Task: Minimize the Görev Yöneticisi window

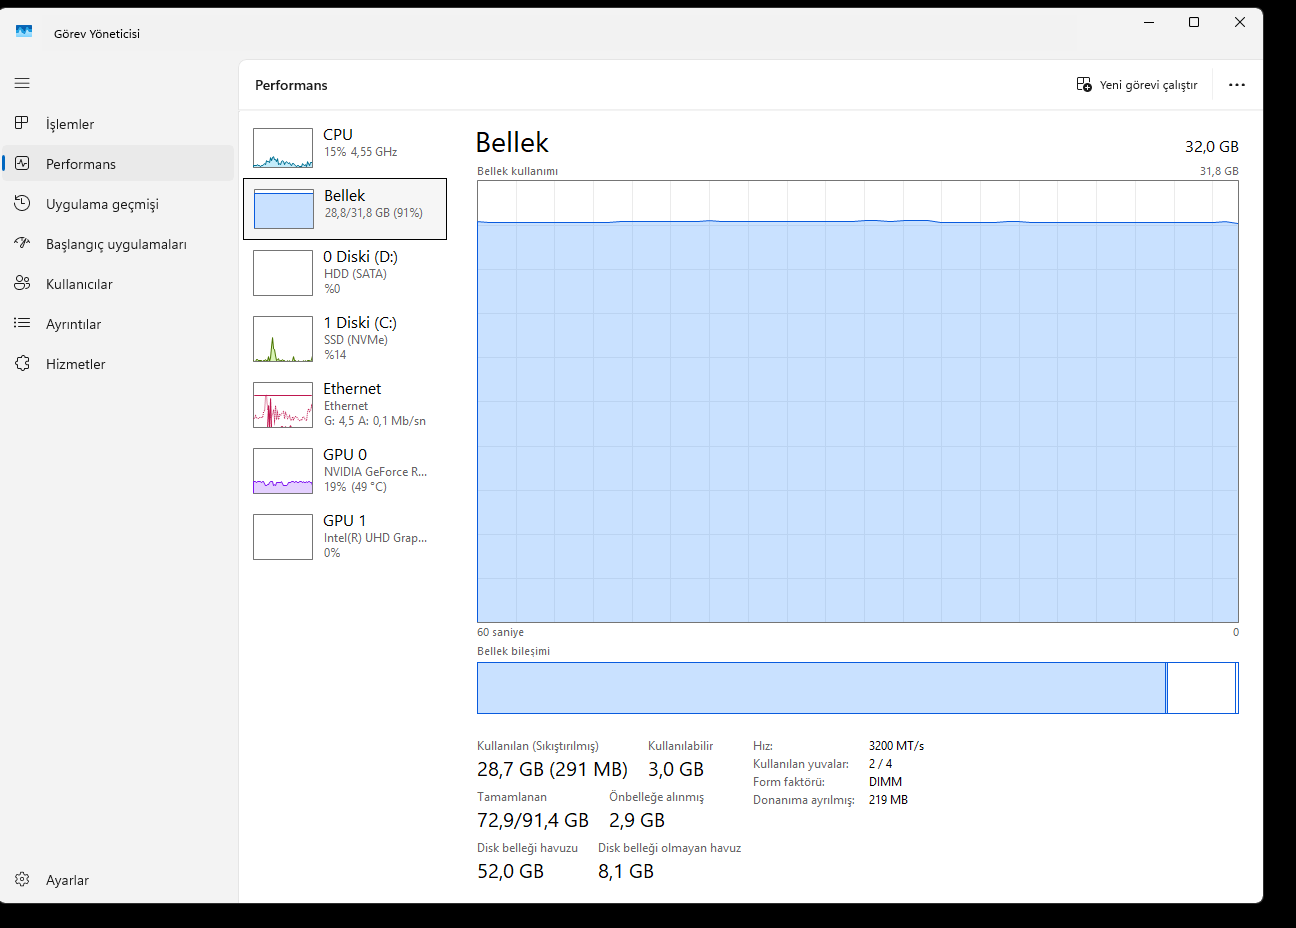Action: pyautogui.click(x=1149, y=22)
